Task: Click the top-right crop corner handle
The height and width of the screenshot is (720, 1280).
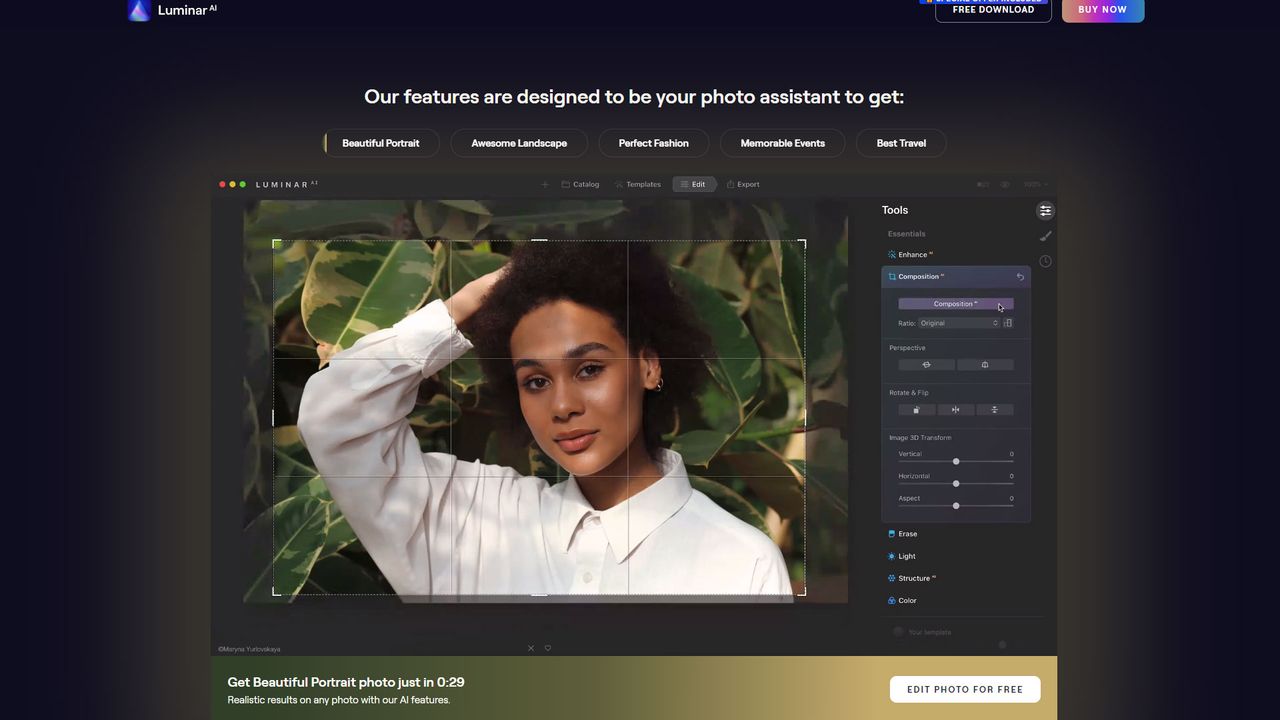Action: coord(804,241)
